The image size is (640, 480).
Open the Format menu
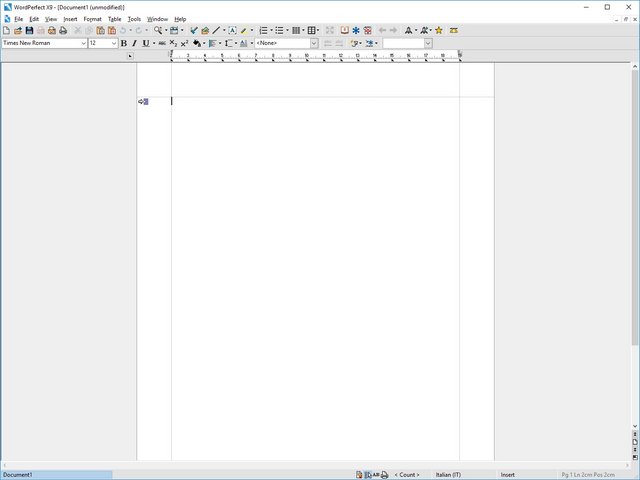pyautogui.click(x=92, y=19)
